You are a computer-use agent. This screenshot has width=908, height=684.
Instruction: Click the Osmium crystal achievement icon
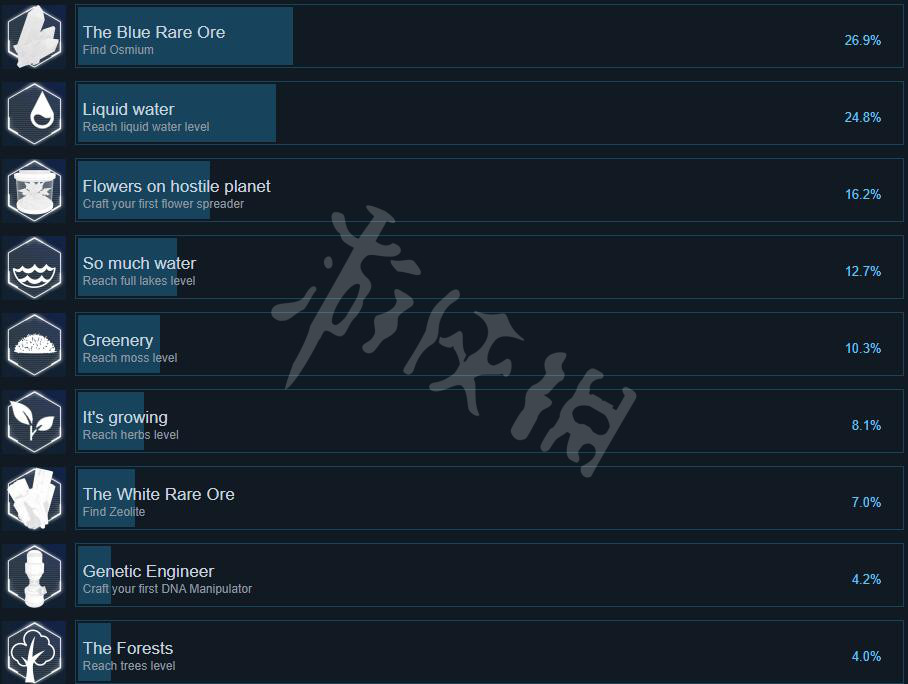click(x=34, y=36)
